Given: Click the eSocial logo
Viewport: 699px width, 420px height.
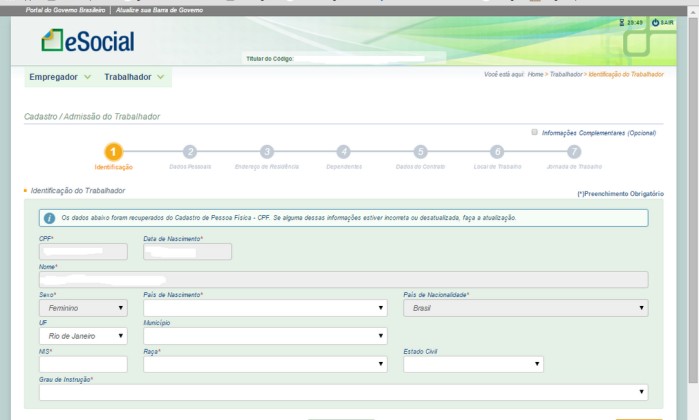Looking at the screenshot, I should click(88, 41).
